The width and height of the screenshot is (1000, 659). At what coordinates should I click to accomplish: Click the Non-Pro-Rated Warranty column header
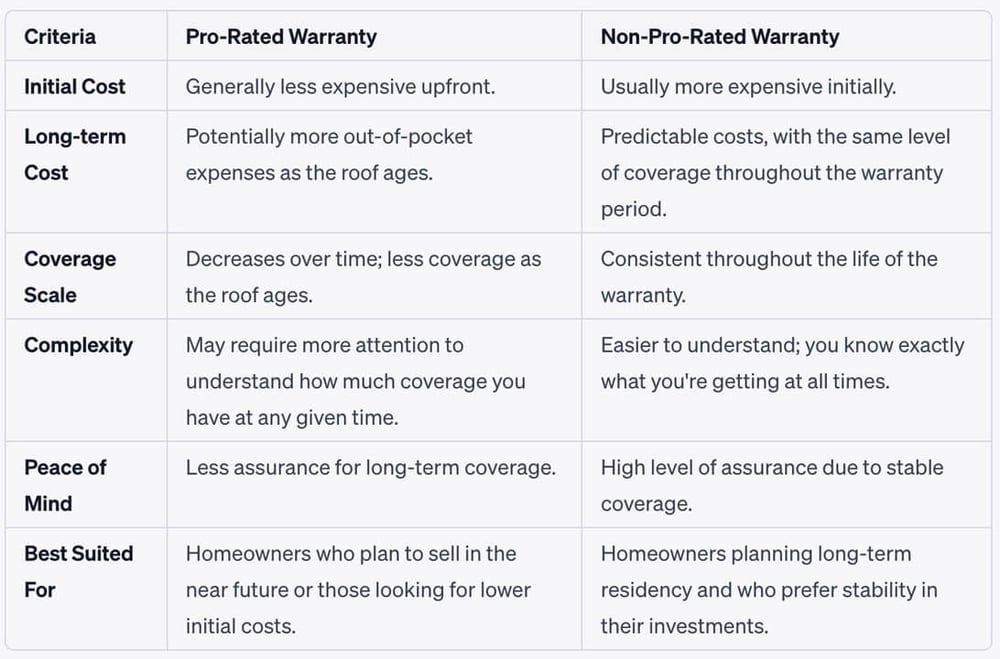pos(720,37)
